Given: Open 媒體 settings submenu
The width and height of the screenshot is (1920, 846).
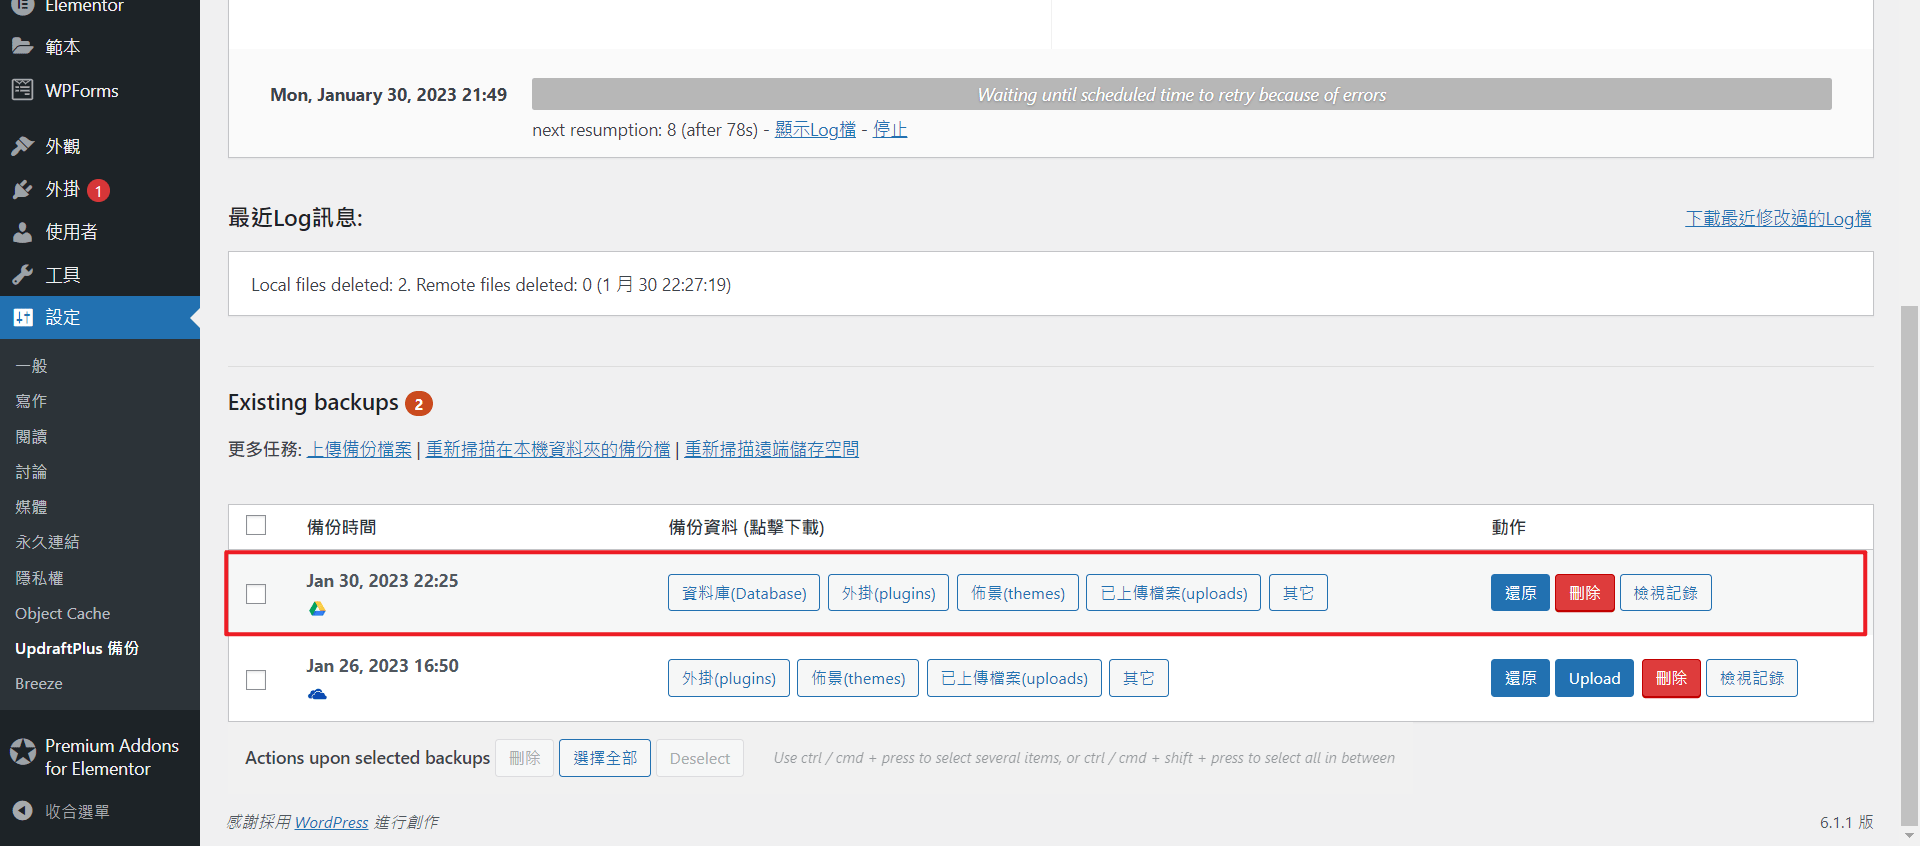Looking at the screenshot, I should (x=31, y=507).
